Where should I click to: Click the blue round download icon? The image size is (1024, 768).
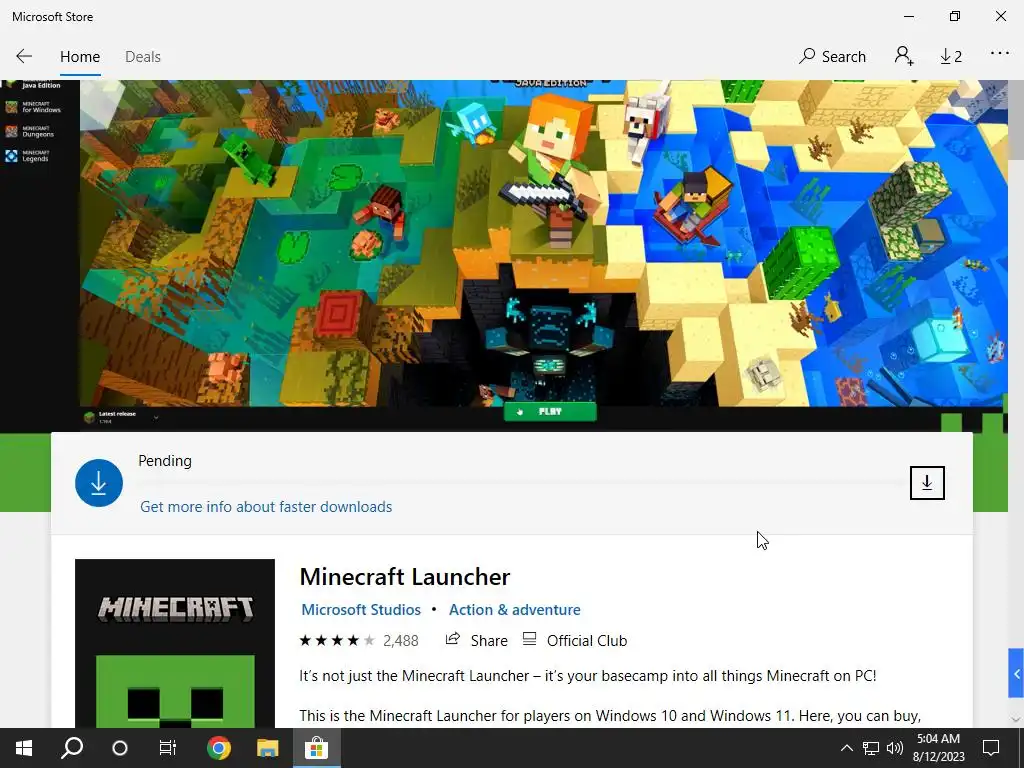[x=99, y=483]
